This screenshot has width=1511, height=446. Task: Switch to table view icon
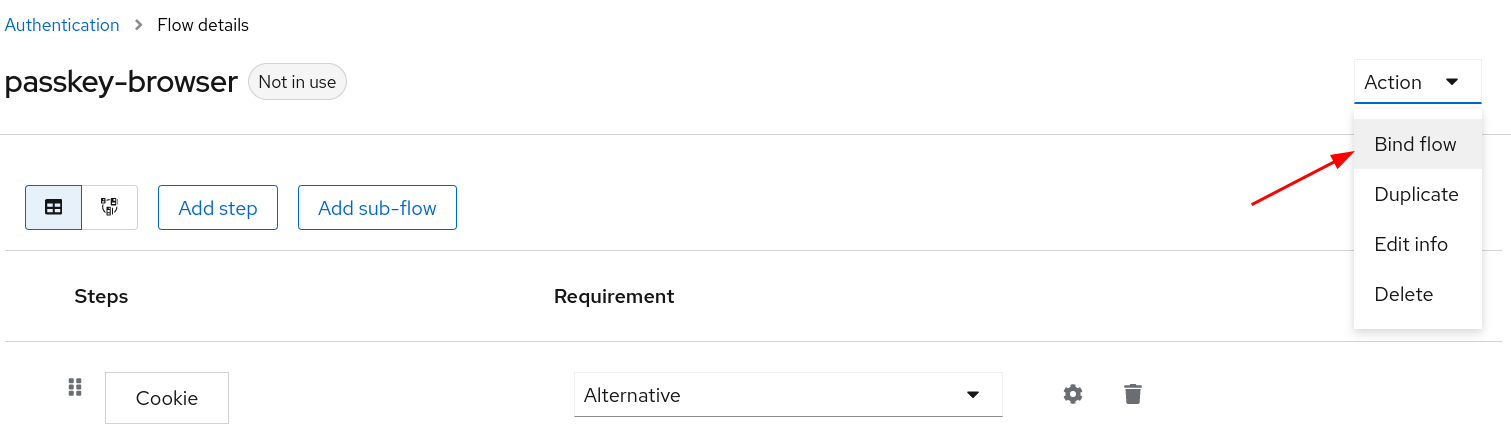(x=54, y=207)
